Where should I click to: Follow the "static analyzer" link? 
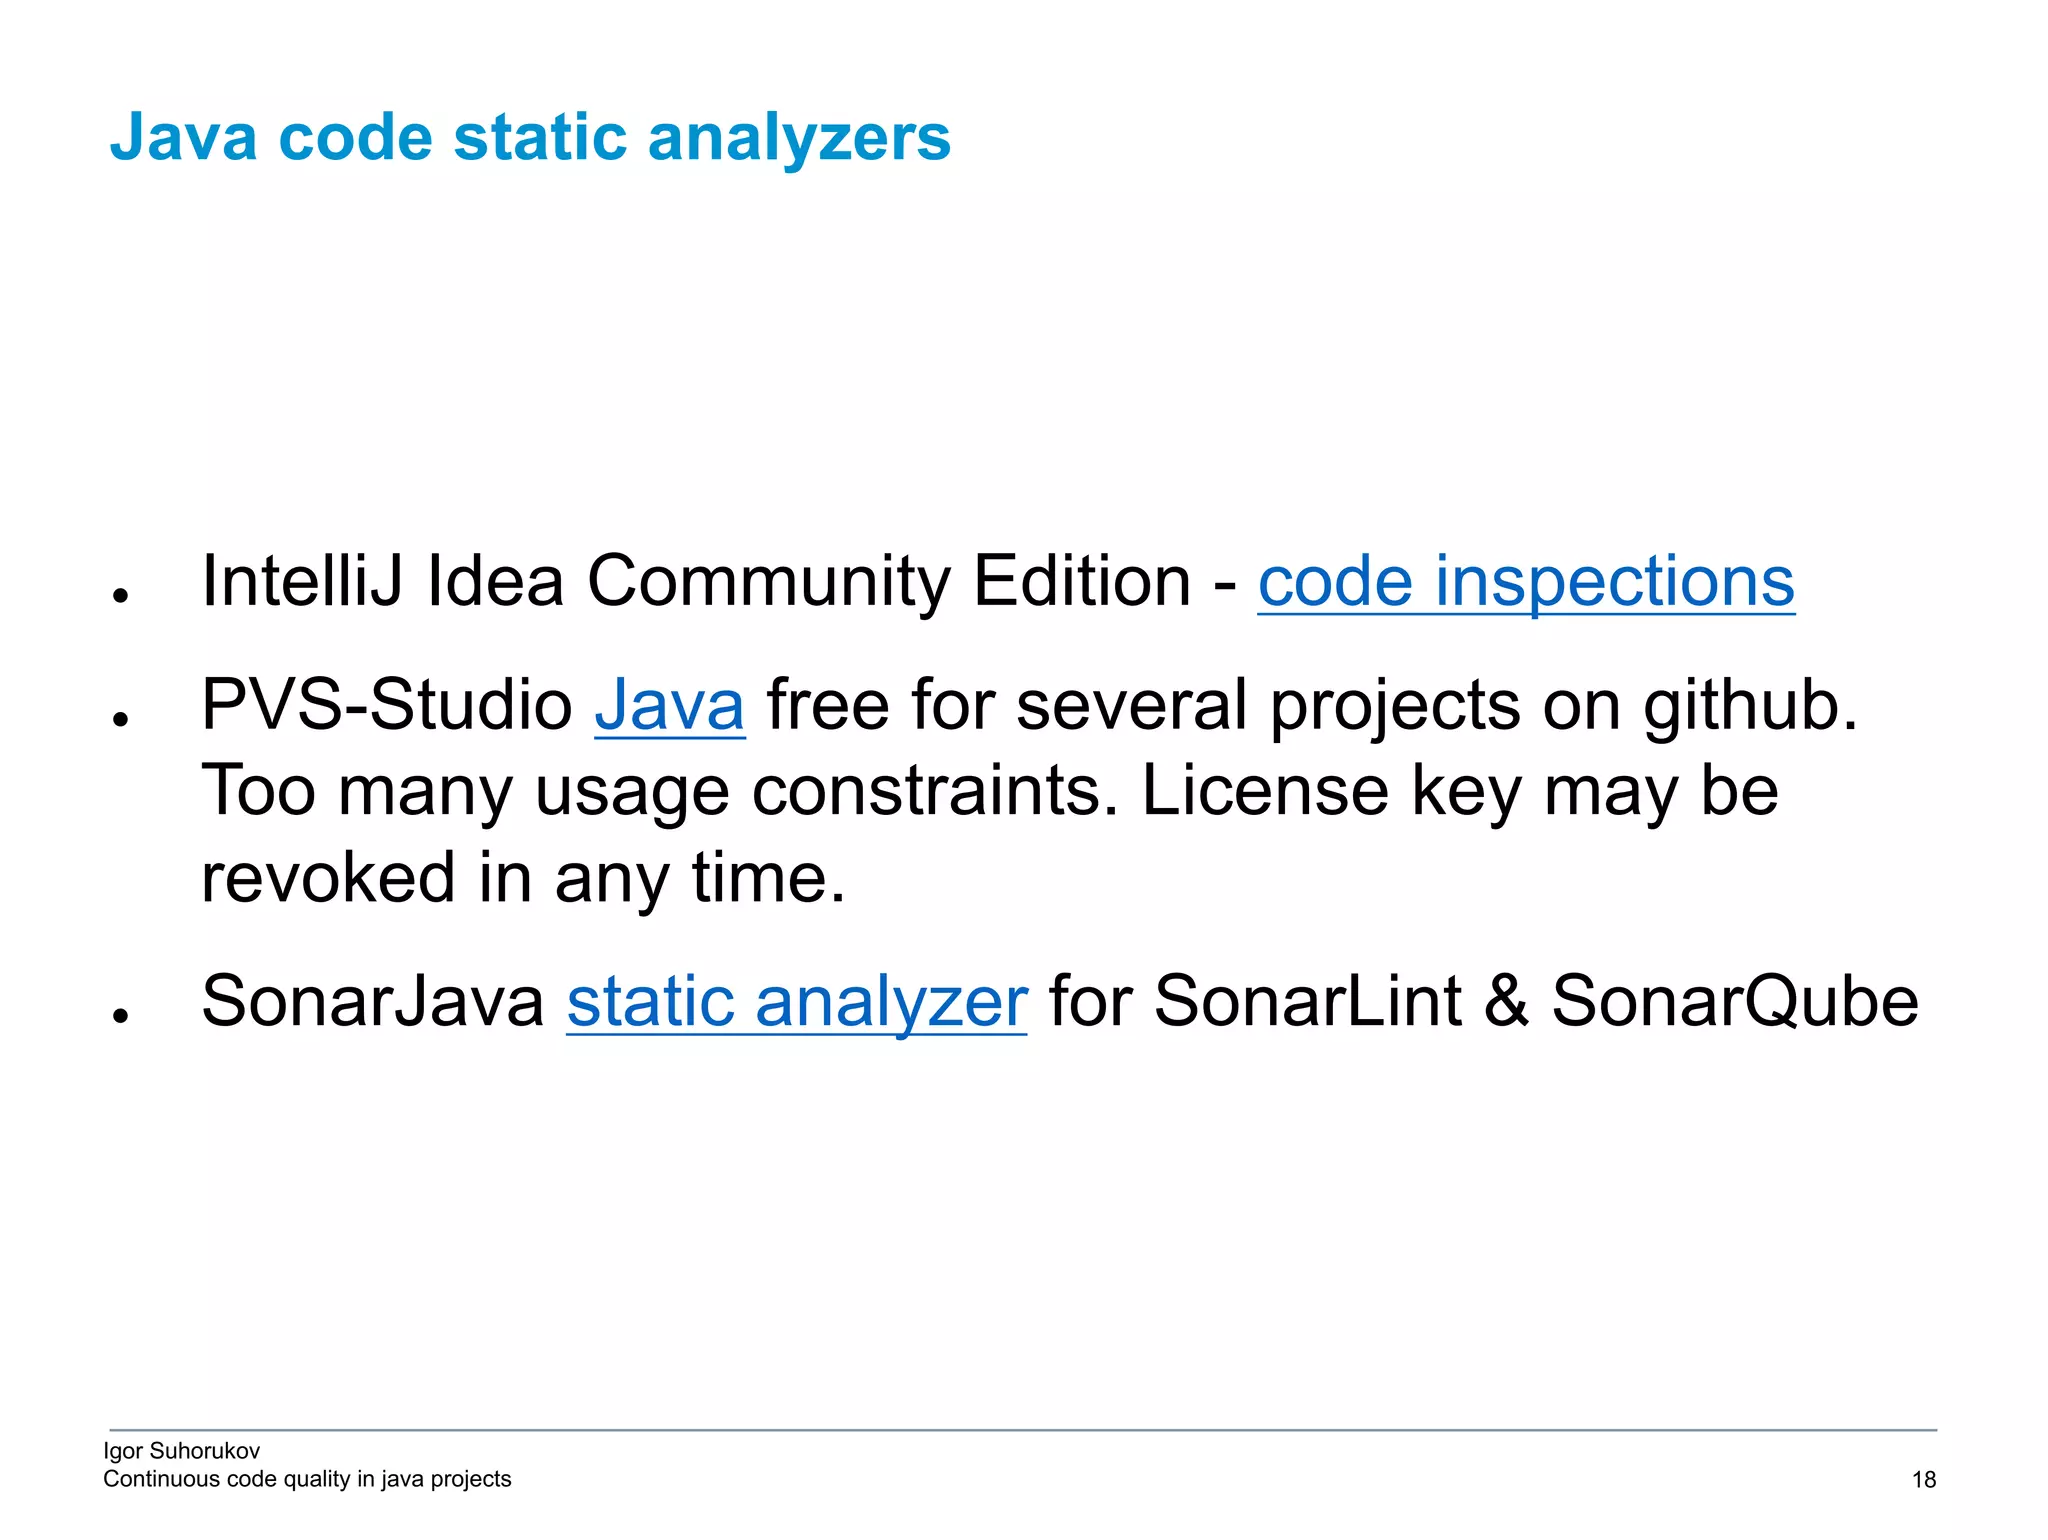point(796,1002)
